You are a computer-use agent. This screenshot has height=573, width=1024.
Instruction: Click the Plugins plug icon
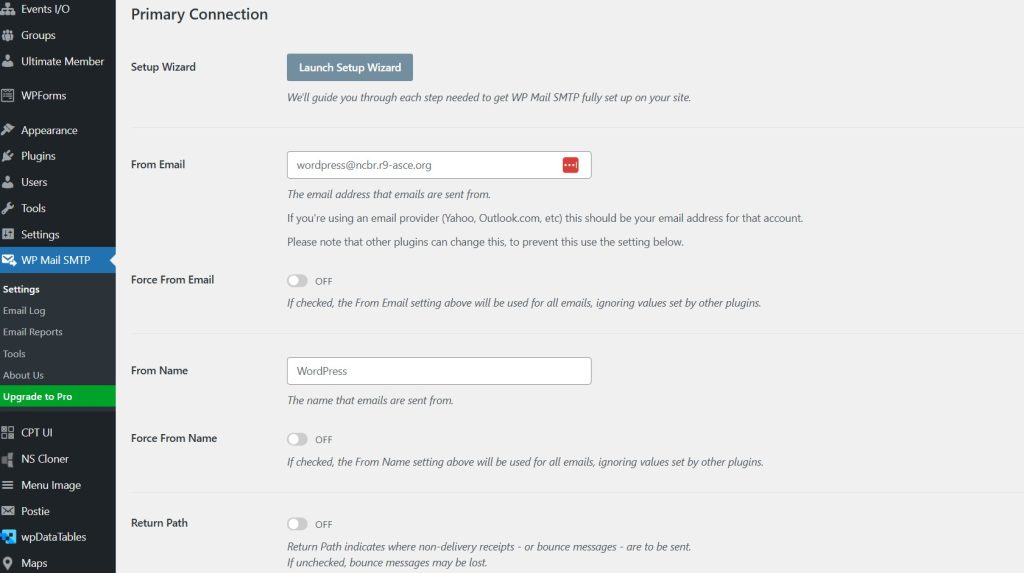[x=9, y=156]
